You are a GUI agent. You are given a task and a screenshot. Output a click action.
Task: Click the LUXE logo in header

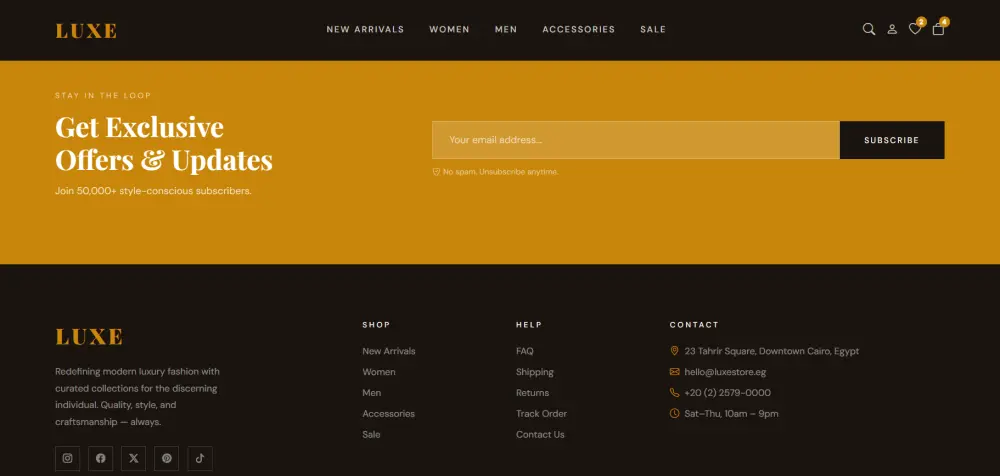click(86, 31)
